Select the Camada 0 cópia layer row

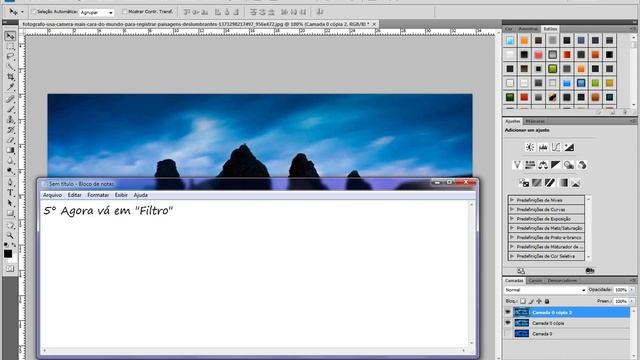click(567, 323)
